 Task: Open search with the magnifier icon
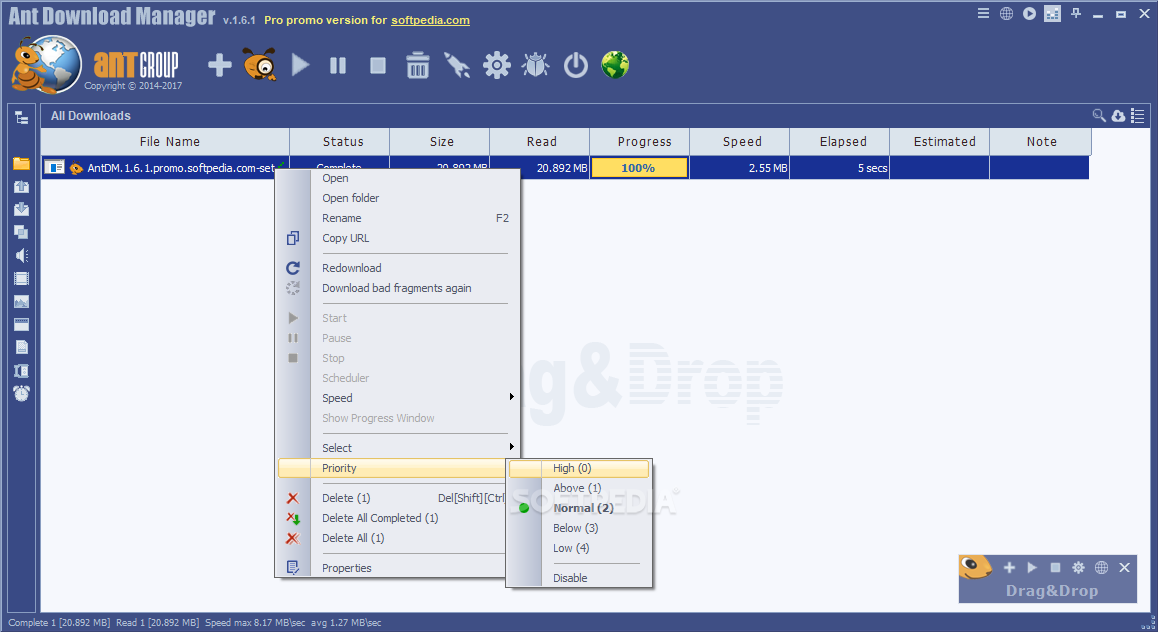click(1099, 115)
